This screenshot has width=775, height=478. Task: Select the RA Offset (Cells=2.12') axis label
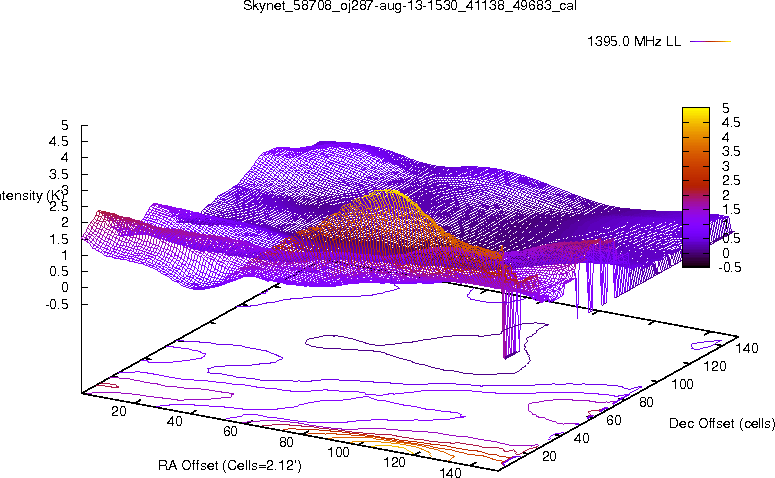(230, 466)
